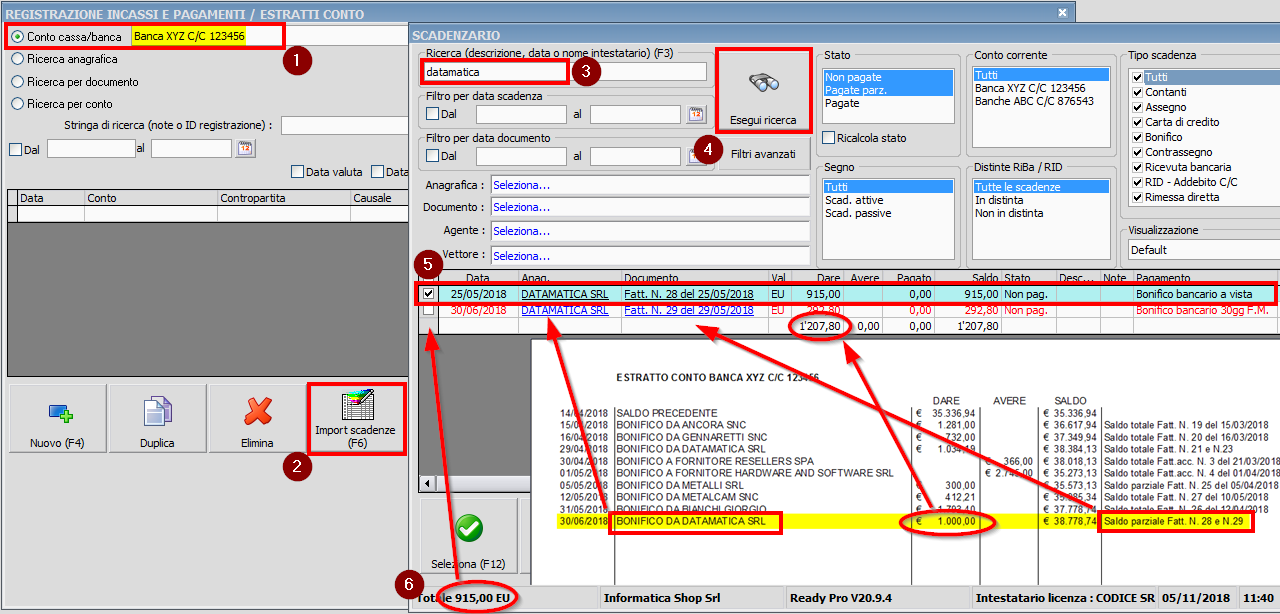Choose Ricerca per conto radio option
Viewport: 1280px width, 614px height.
coord(17,104)
